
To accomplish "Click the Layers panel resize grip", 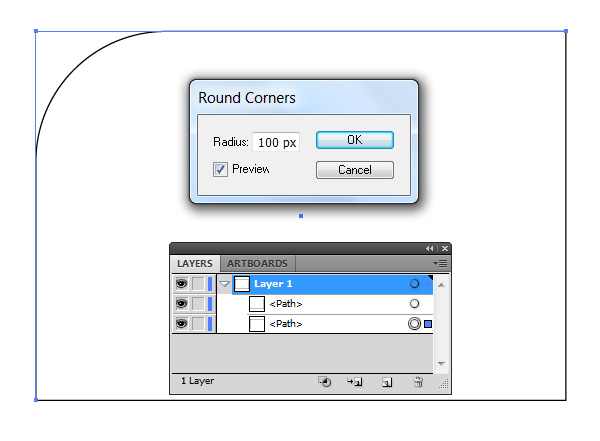I will coord(444,384).
